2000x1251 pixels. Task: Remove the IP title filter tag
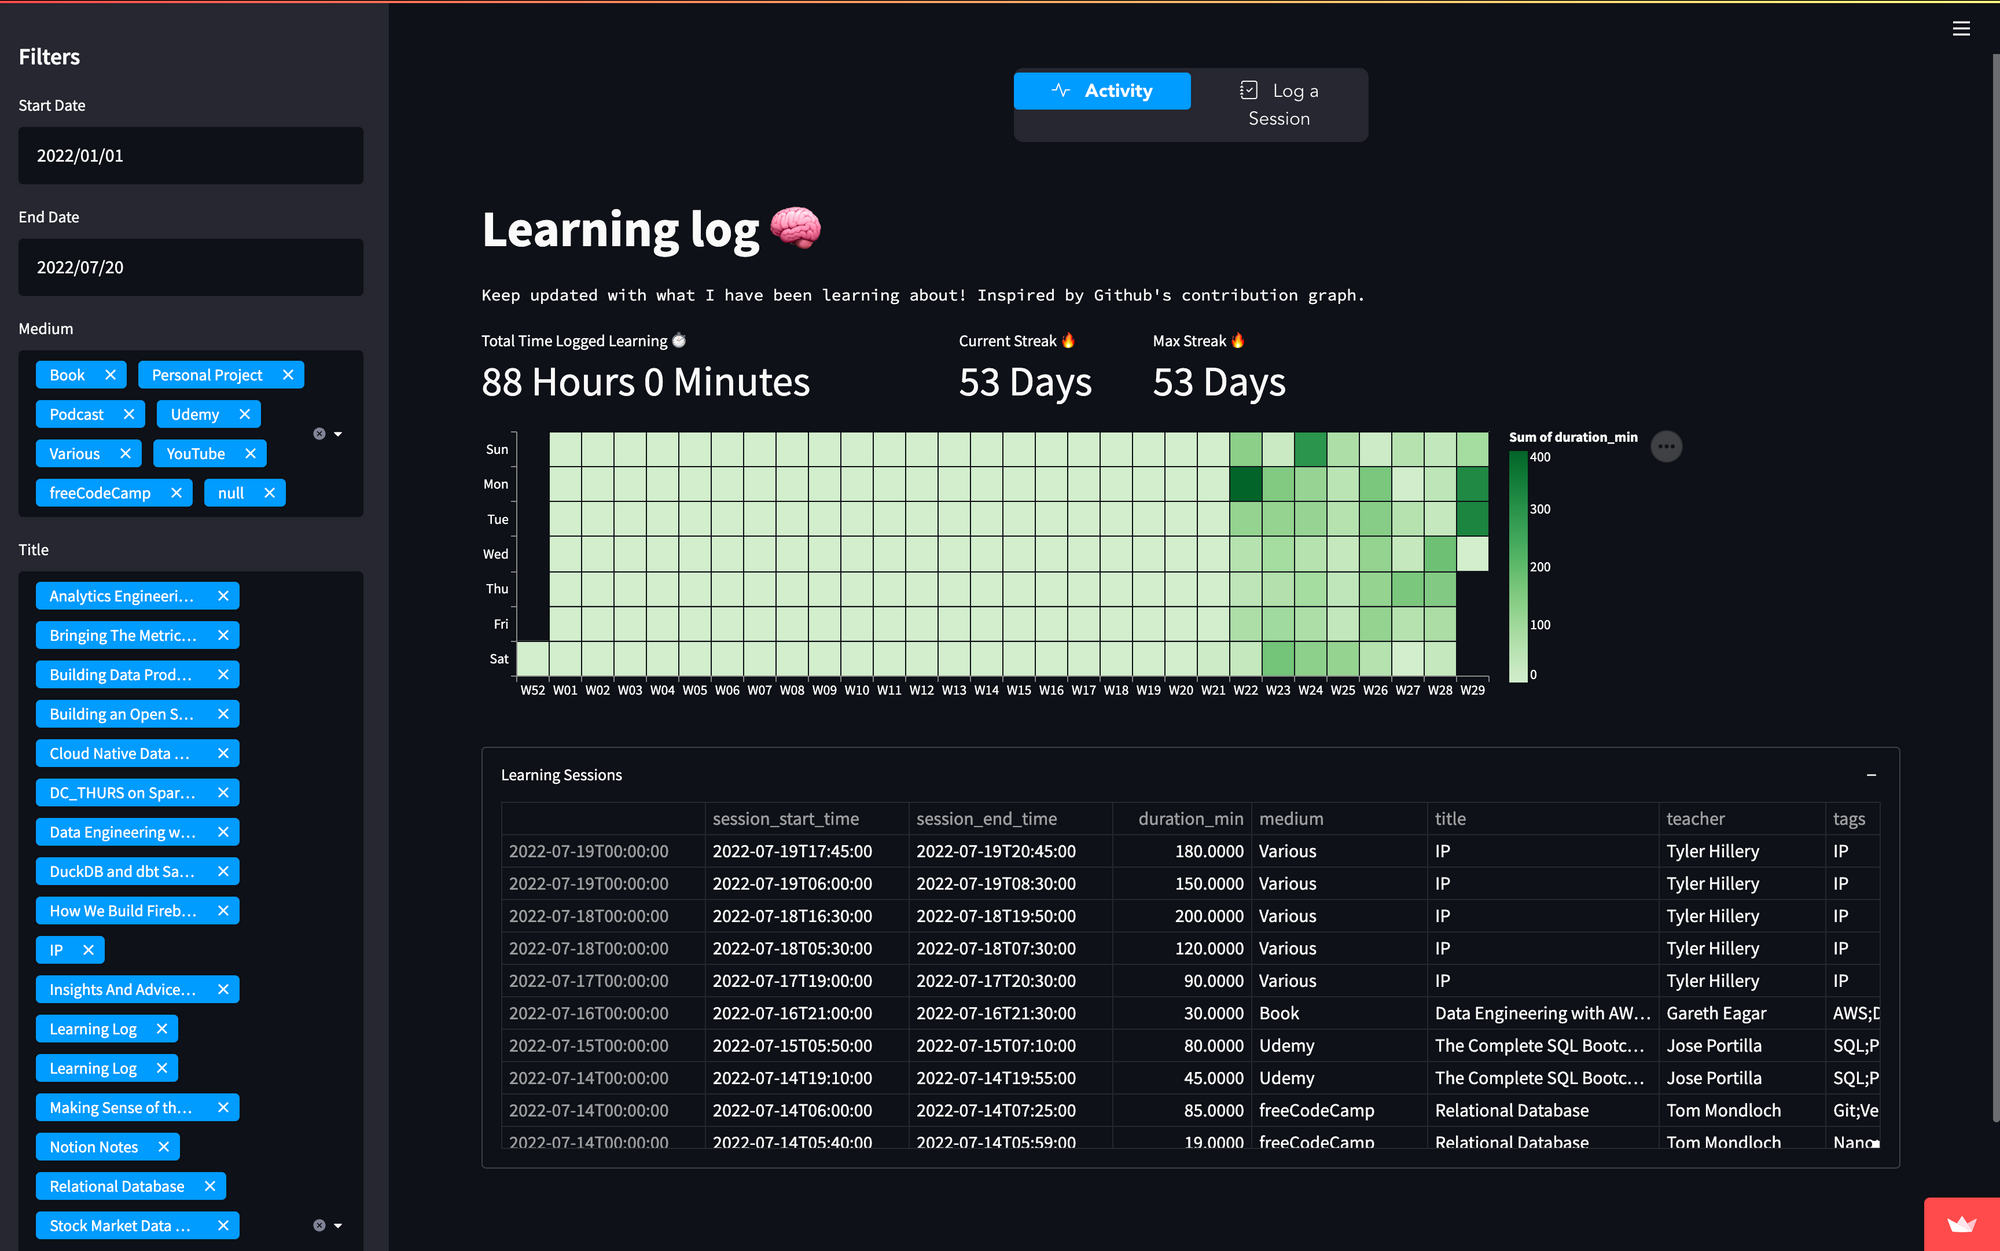pyautogui.click(x=88, y=950)
